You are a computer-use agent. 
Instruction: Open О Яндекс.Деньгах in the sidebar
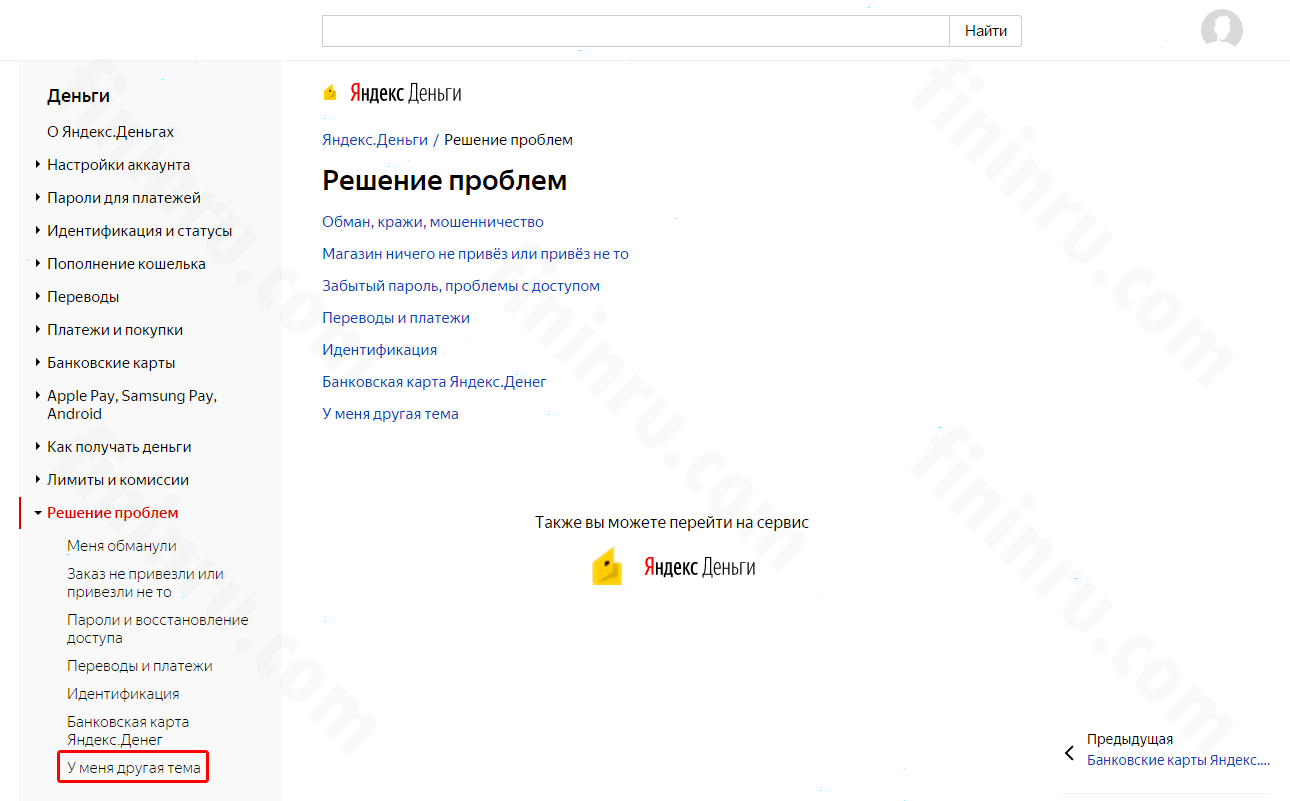point(110,132)
